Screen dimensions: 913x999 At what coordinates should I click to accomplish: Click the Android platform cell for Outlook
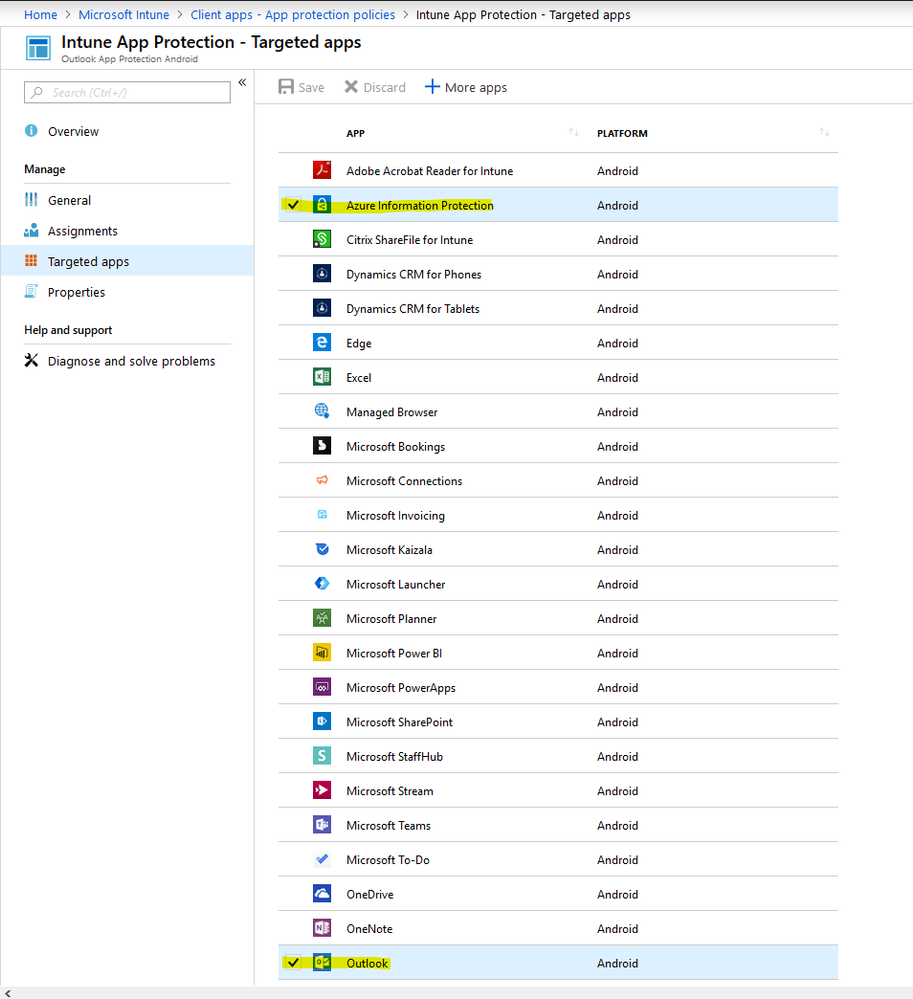point(617,963)
